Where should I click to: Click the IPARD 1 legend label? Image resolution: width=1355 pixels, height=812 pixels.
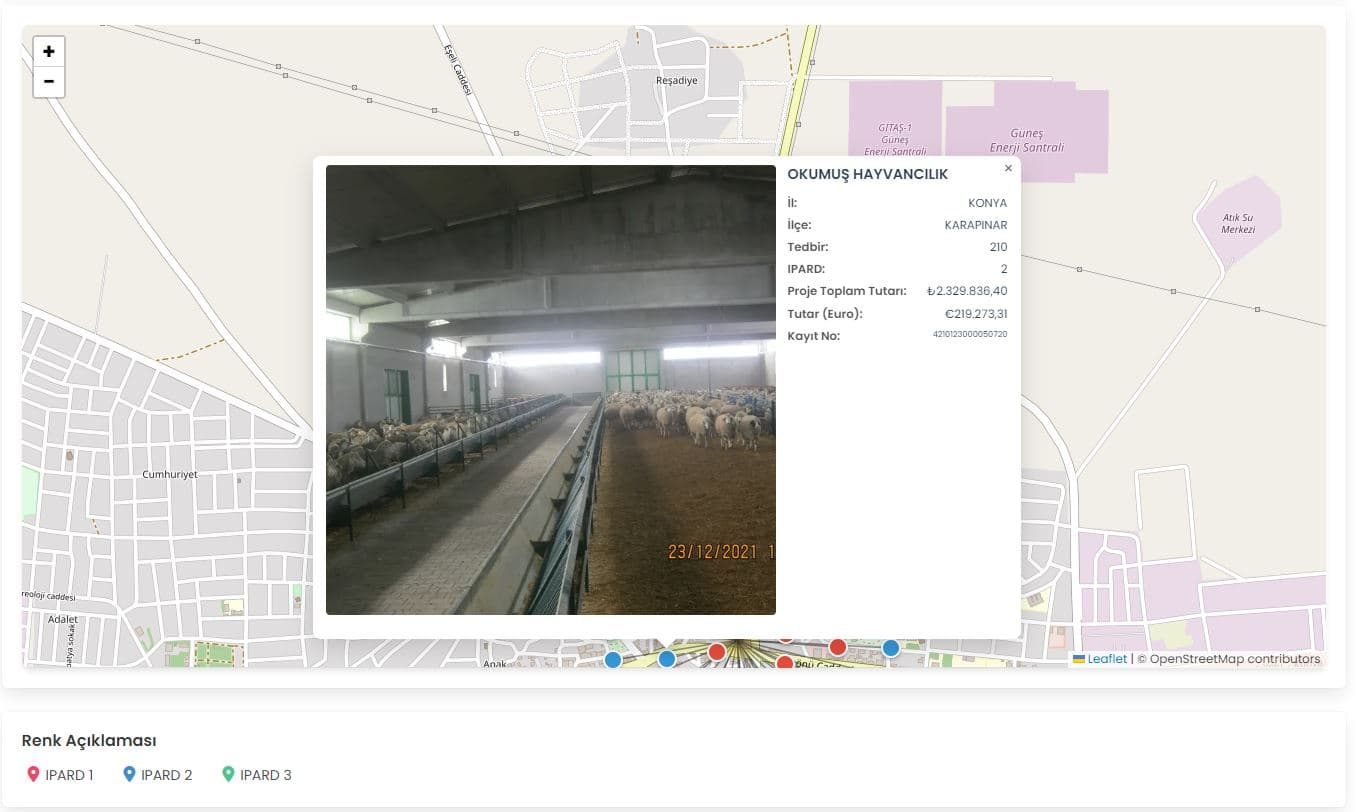(69, 775)
